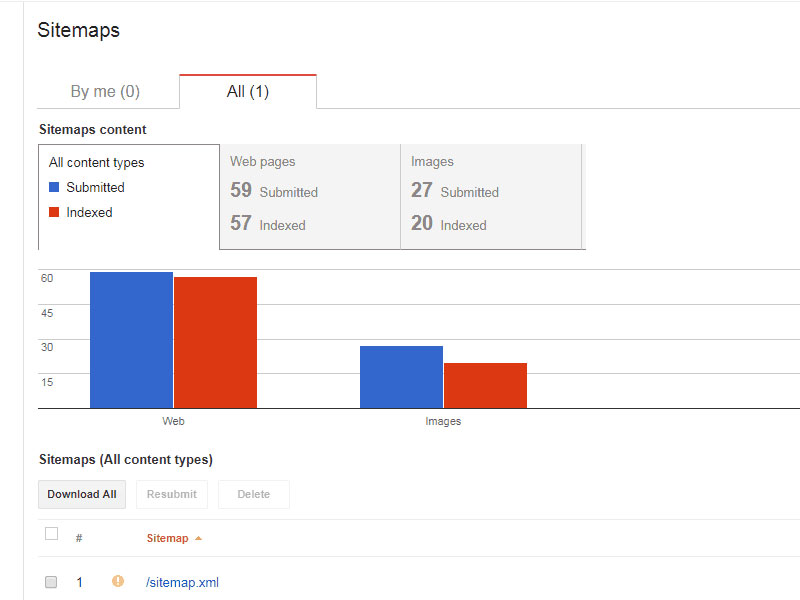Select the All (1) tab
800x600 pixels.
(248, 92)
